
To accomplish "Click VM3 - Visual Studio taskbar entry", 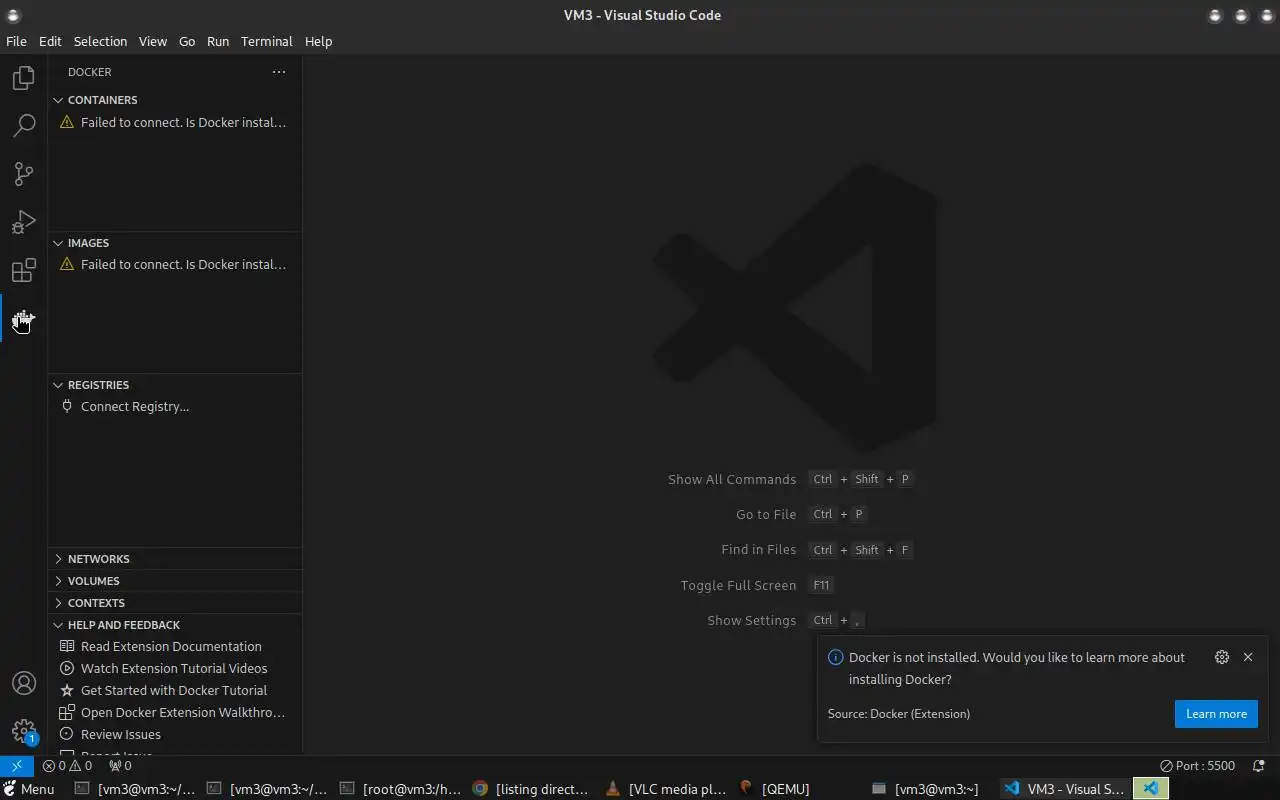I will click(1064, 789).
